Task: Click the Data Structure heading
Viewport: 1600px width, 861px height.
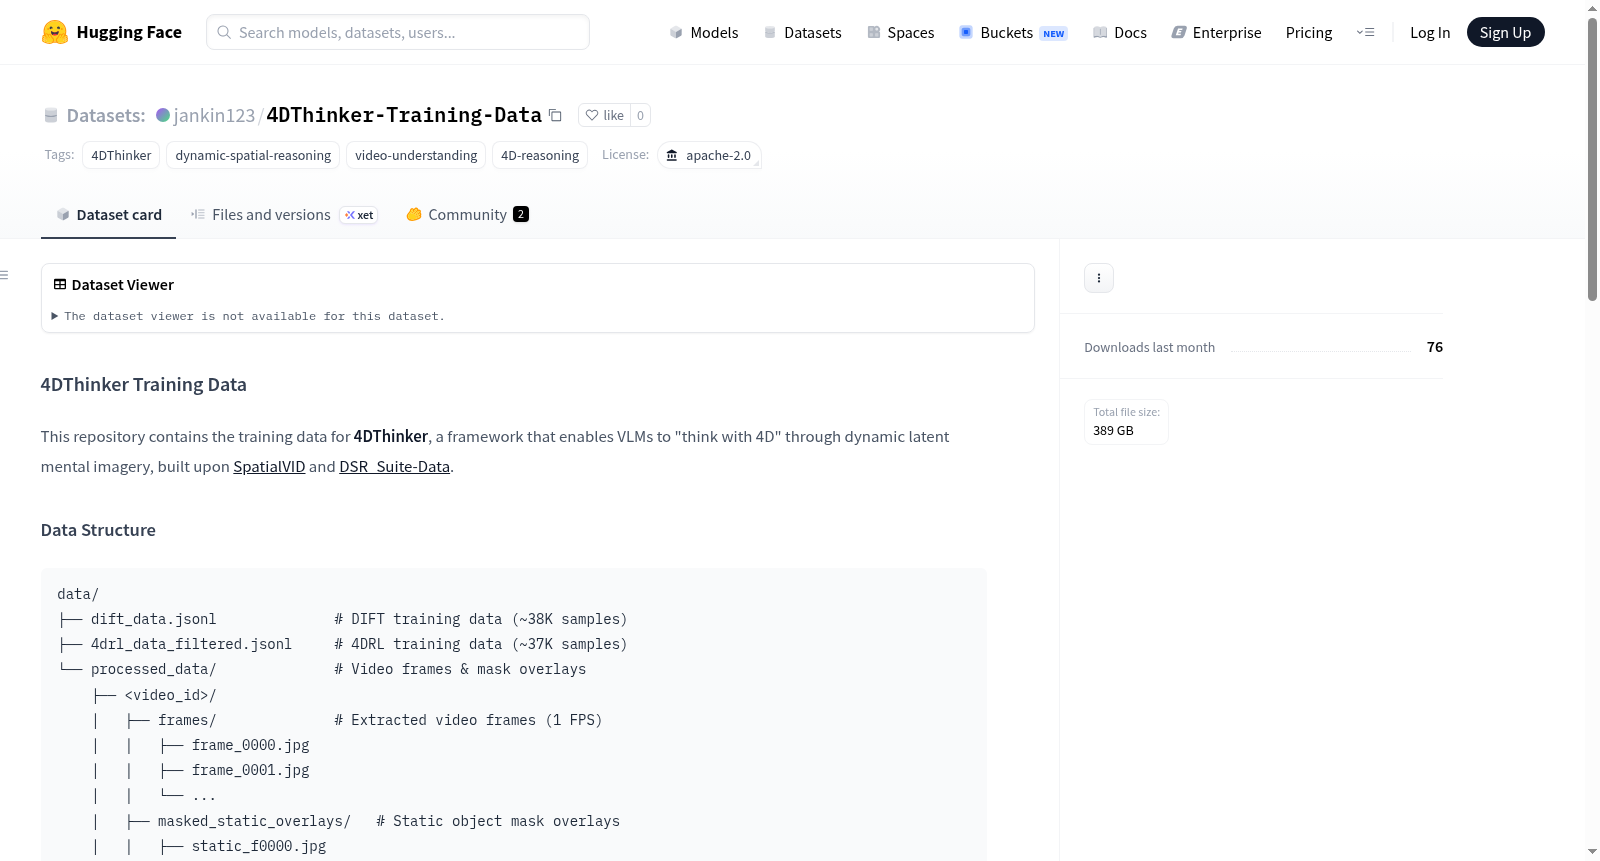Action: [x=98, y=530]
